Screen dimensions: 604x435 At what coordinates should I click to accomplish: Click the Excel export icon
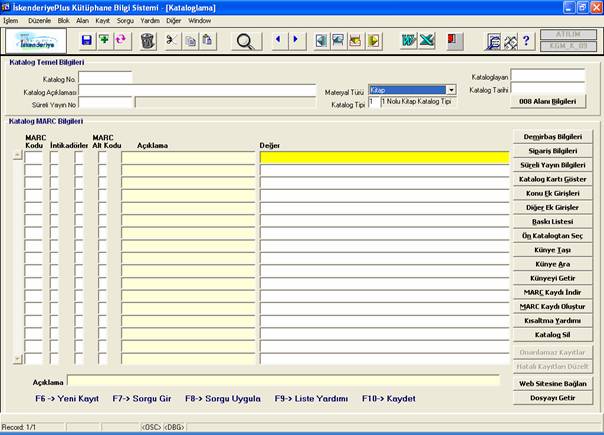[427, 40]
